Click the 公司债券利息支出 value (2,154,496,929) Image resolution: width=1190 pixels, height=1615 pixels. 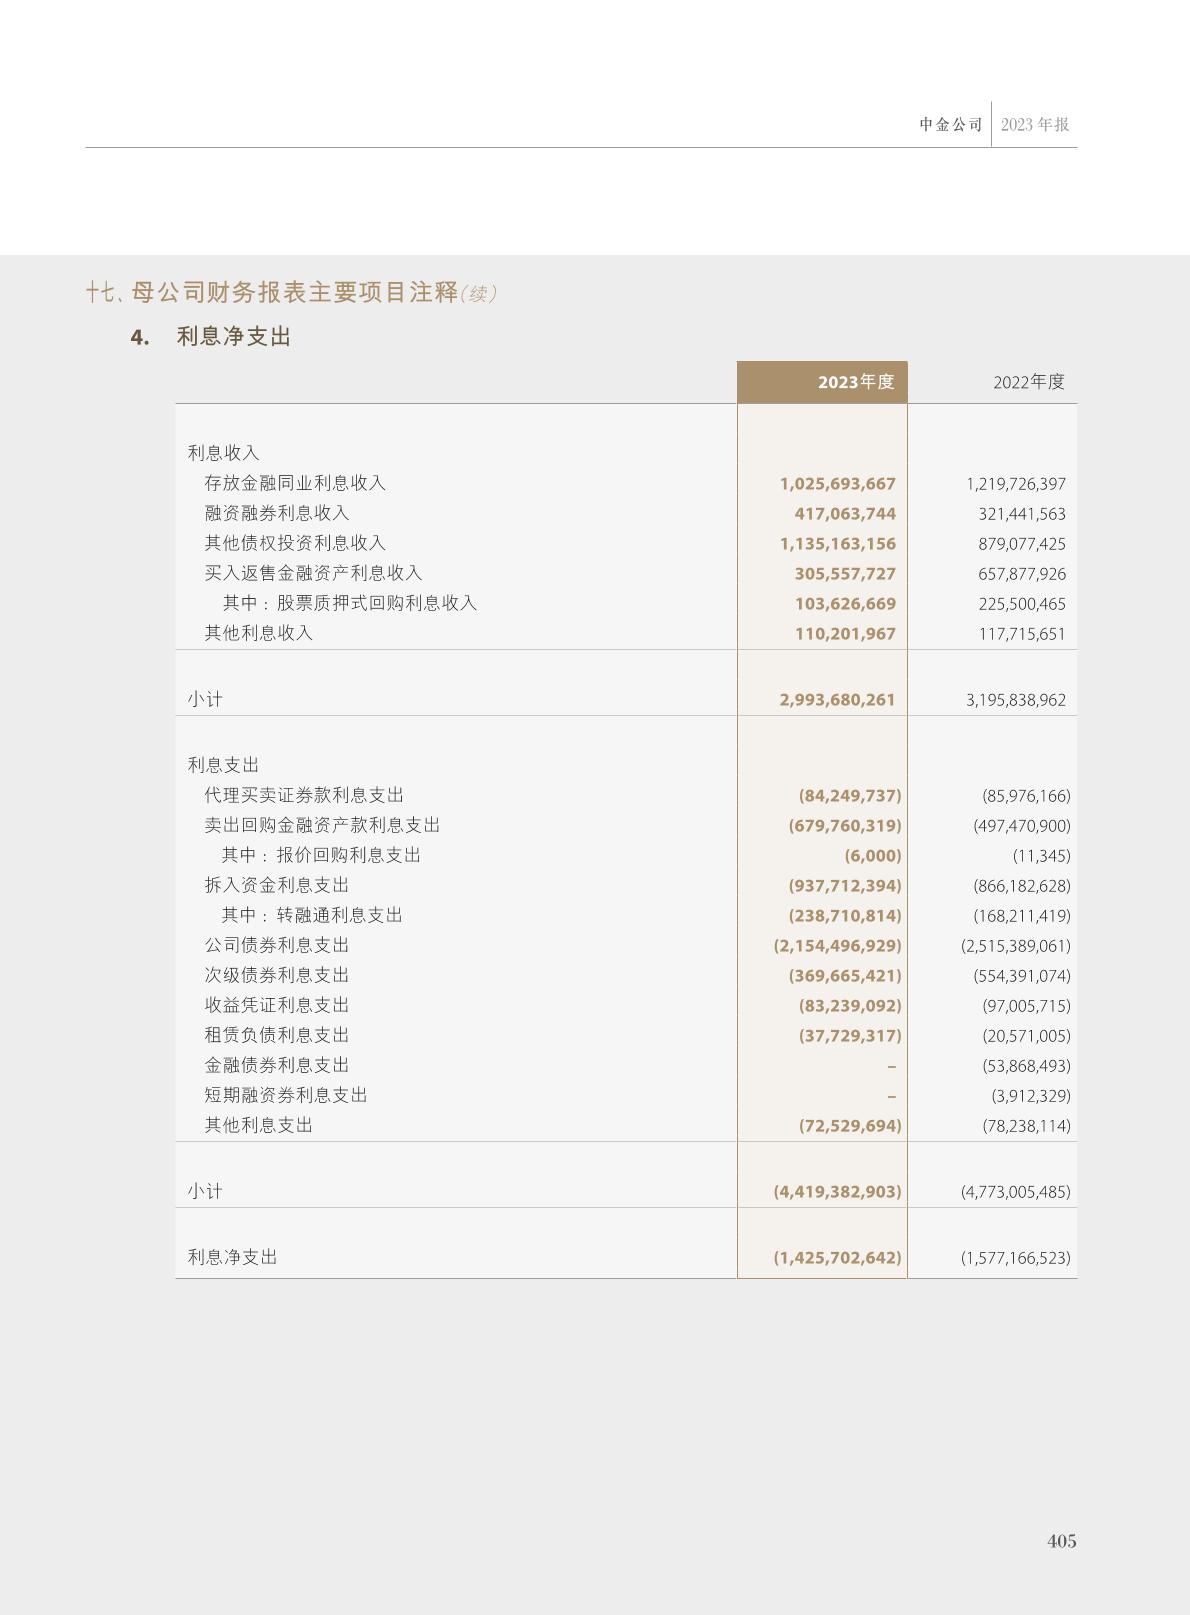coord(837,946)
